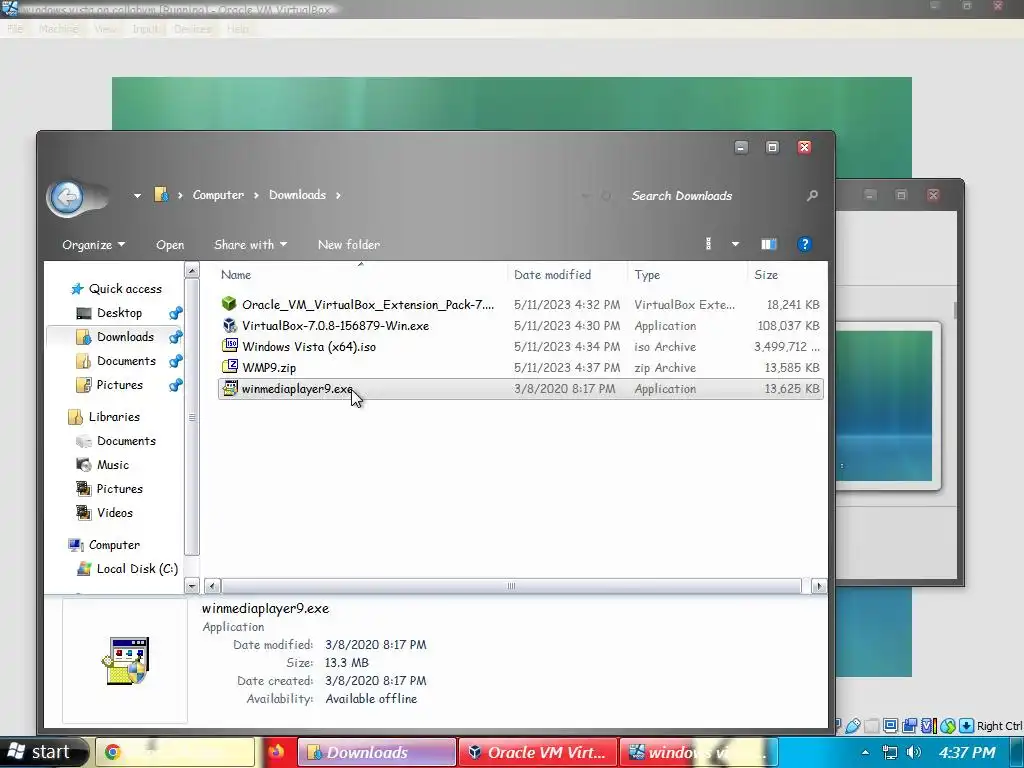Image resolution: width=1024 pixels, height=768 pixels.
Task: Click the zip Archive type cell
Action: click(x=665, y=368)
